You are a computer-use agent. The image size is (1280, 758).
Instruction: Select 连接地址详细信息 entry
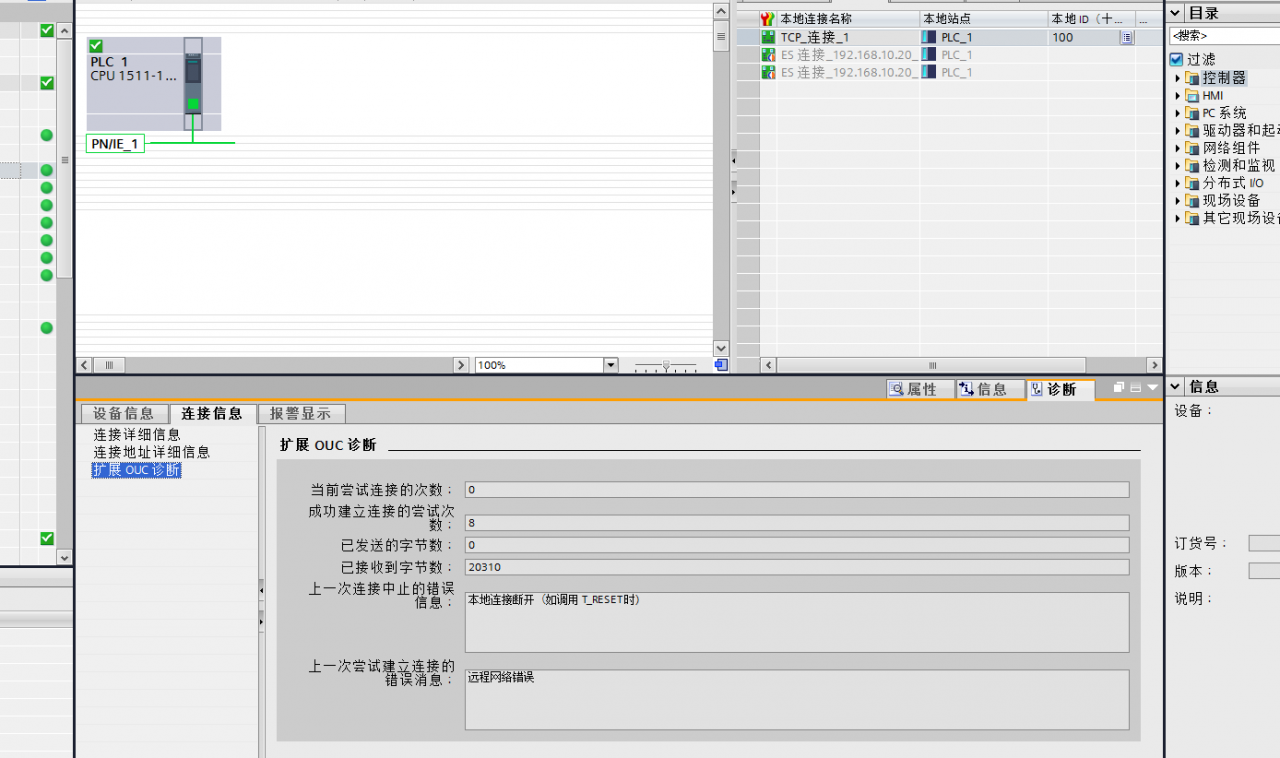[x=152, y=452]
